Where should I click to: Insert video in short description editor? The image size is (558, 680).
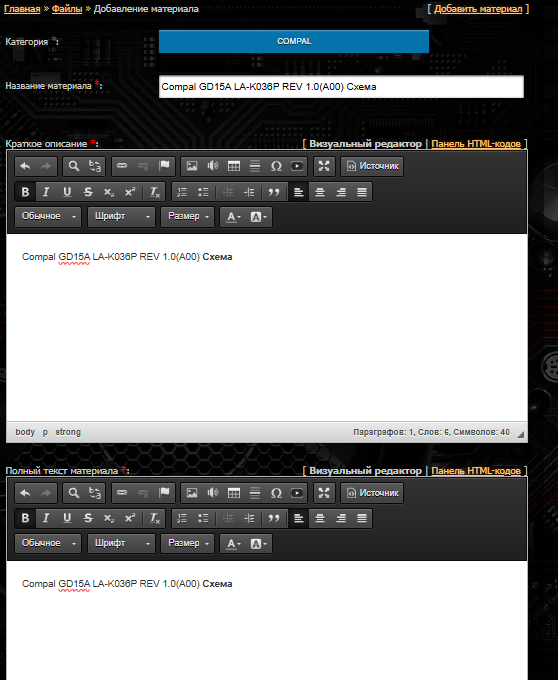297,166
